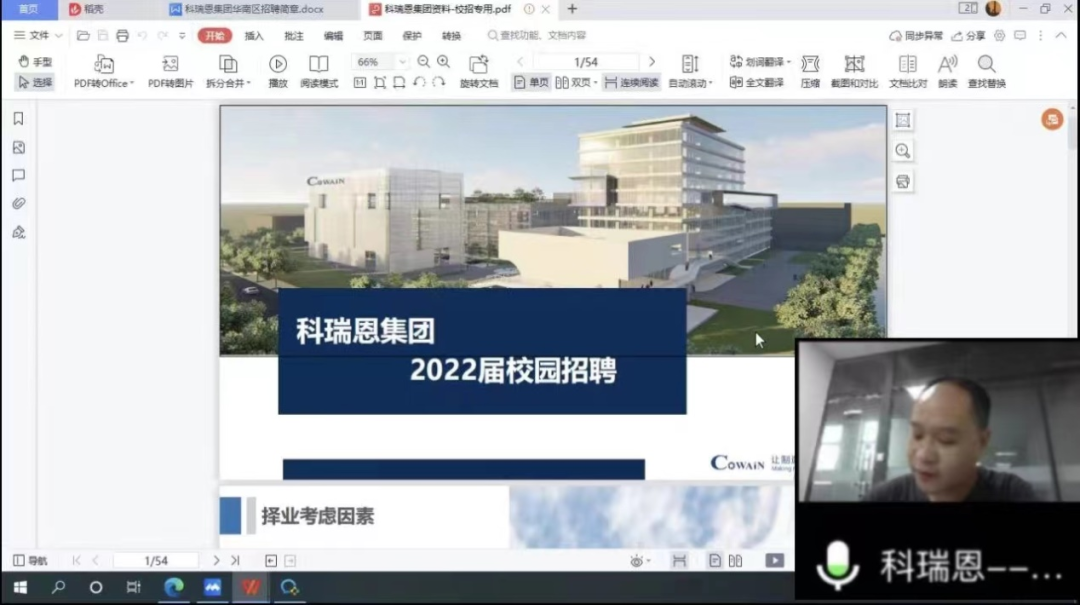
Task: Start slideshow with 播放 icon
Action: coord(278,65)
